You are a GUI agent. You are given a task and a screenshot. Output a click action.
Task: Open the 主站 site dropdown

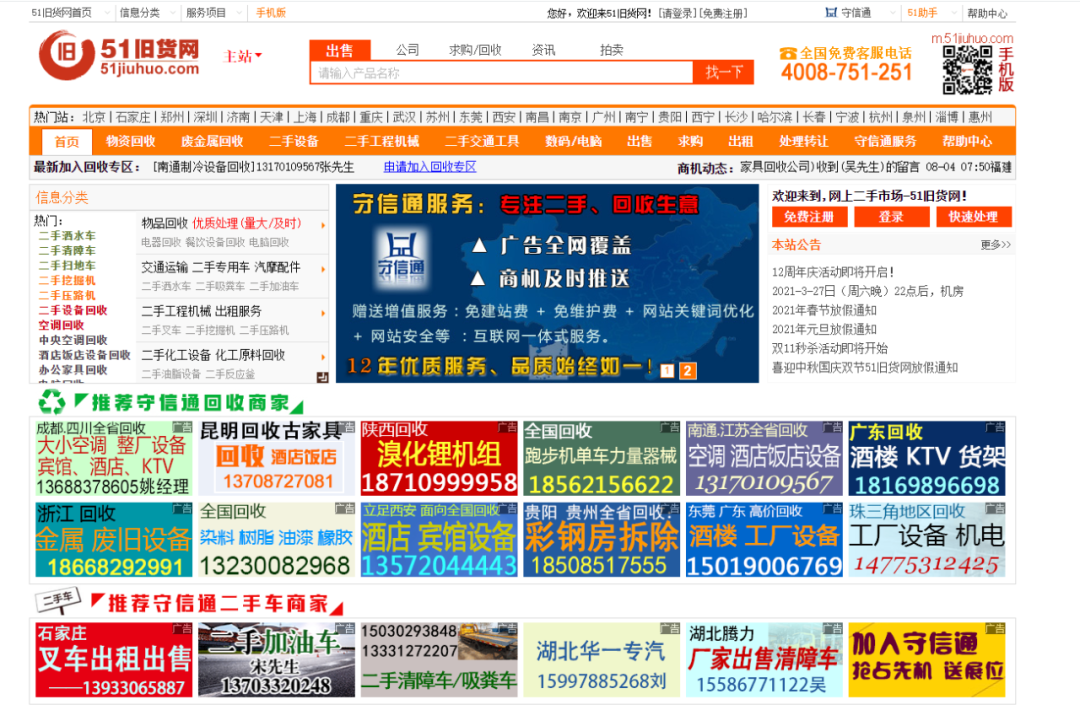pyautogui.click(x=242, y=56)
